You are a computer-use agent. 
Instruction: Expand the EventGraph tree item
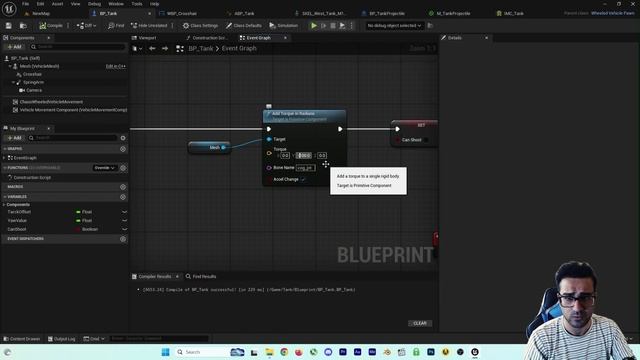(4, 158)
